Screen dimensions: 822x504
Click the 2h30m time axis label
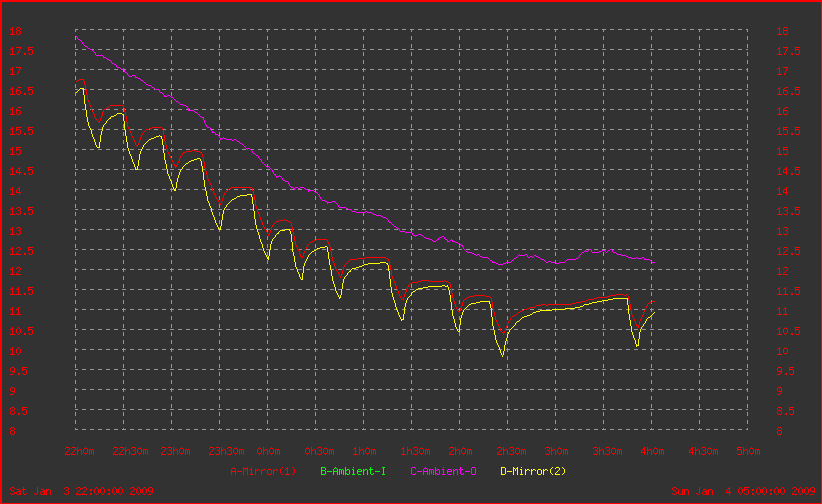511,451
